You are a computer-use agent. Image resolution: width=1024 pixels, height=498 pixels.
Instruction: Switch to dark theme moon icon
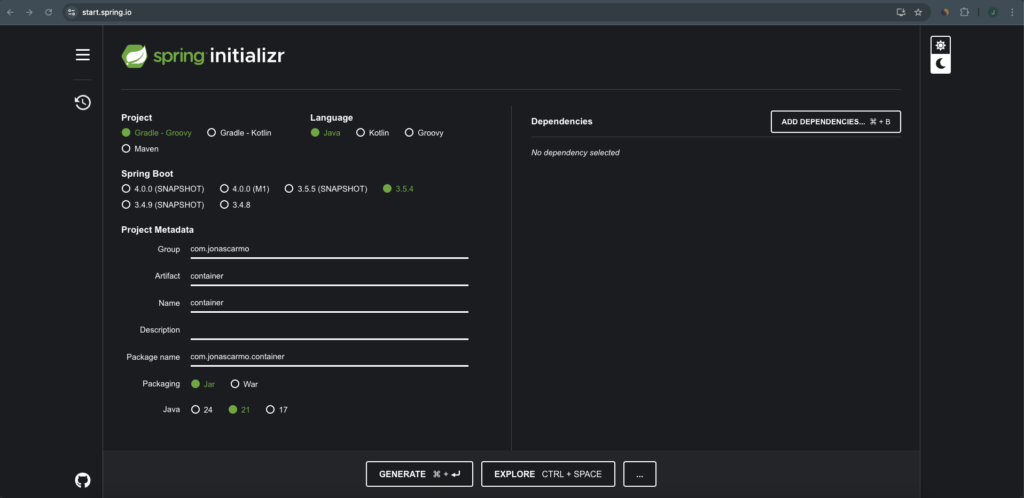[x=940, y=63]
